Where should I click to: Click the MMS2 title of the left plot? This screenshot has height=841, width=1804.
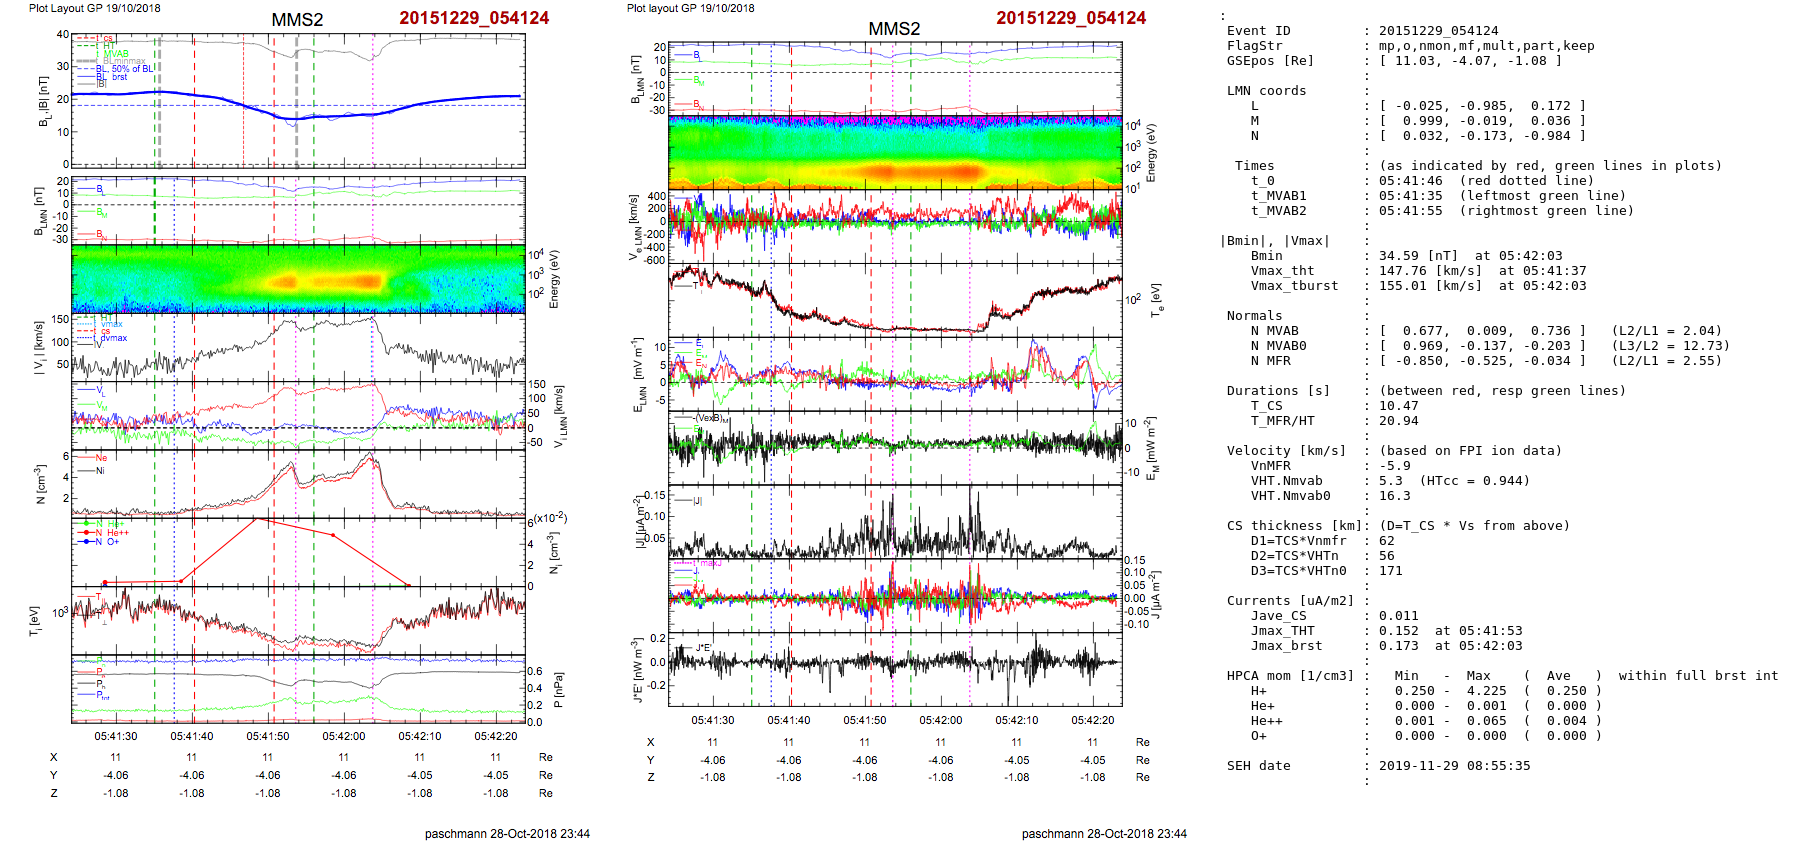pyautogui.click(x=297, y=20)
